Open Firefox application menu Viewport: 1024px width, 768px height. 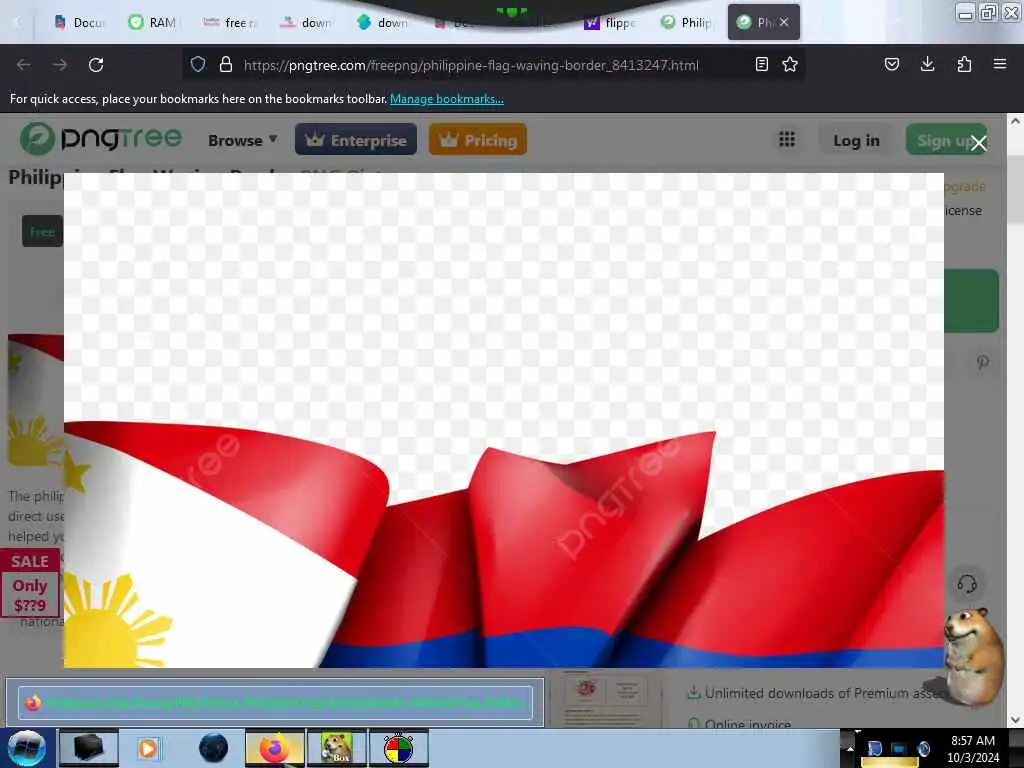(1000, 64)
